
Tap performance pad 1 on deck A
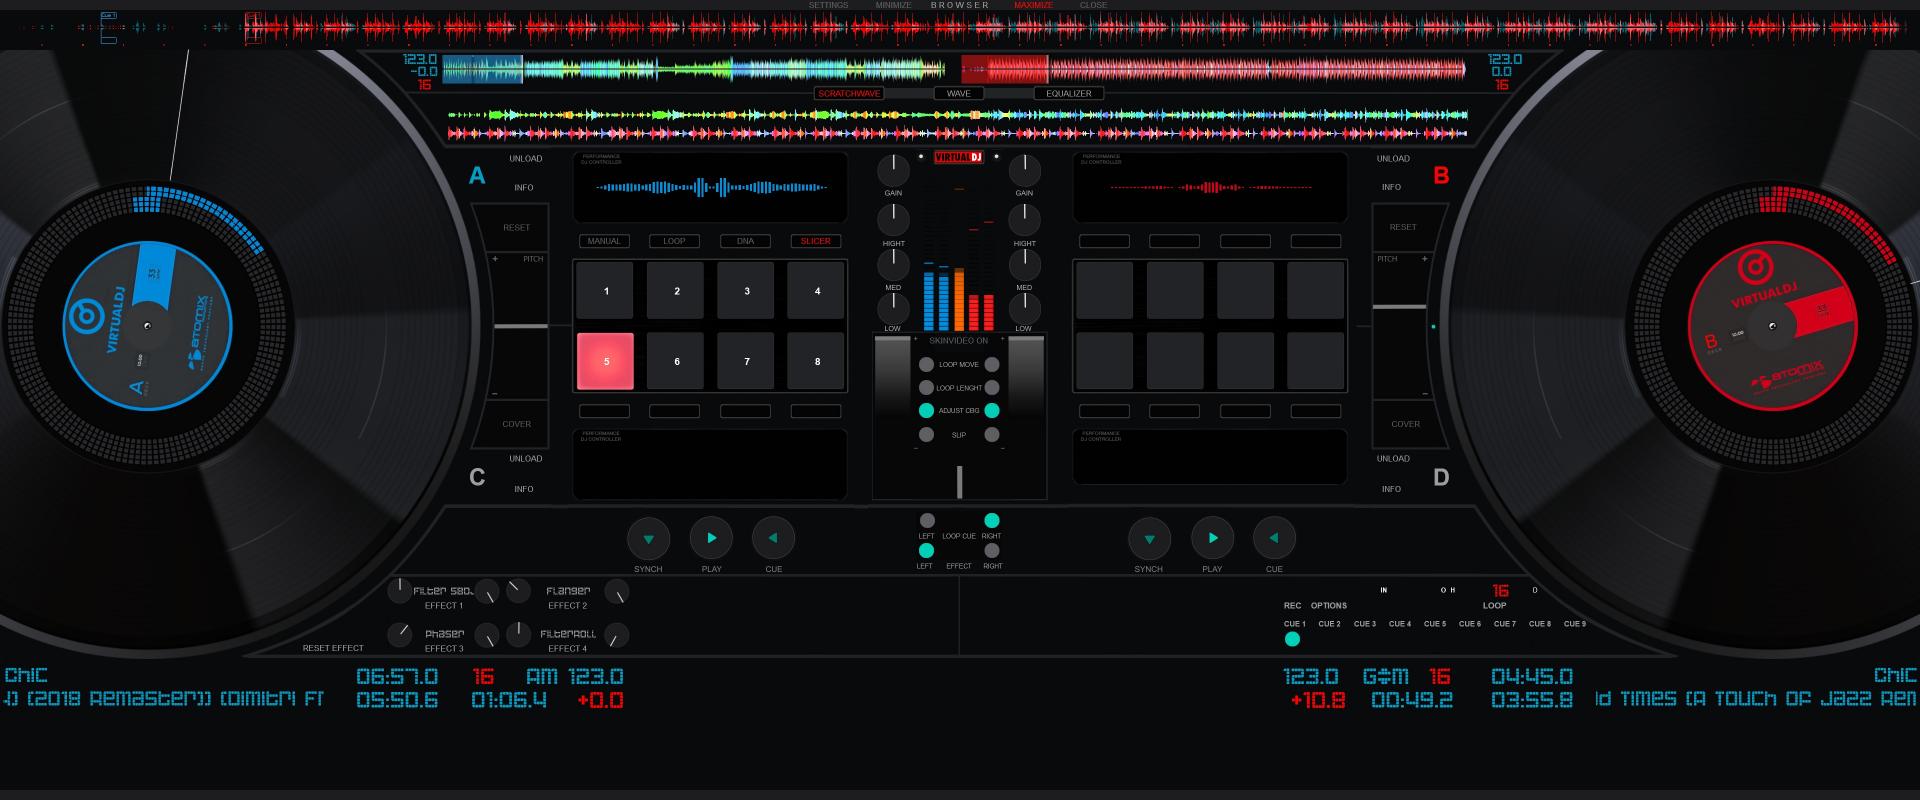[x=605, y=291]
